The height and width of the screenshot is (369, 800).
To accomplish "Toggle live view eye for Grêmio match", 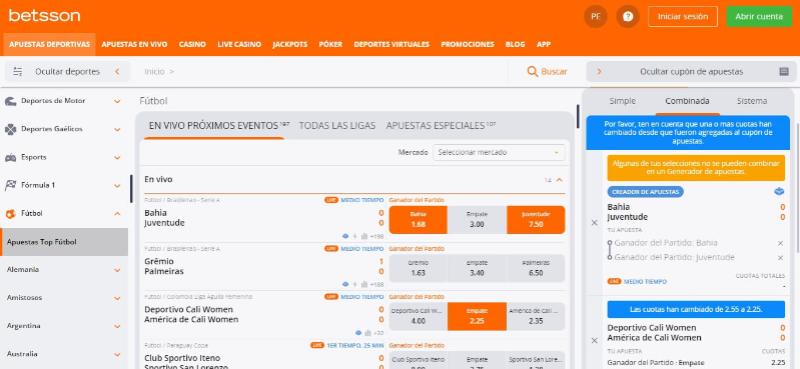I will click(x=345, y=284).
